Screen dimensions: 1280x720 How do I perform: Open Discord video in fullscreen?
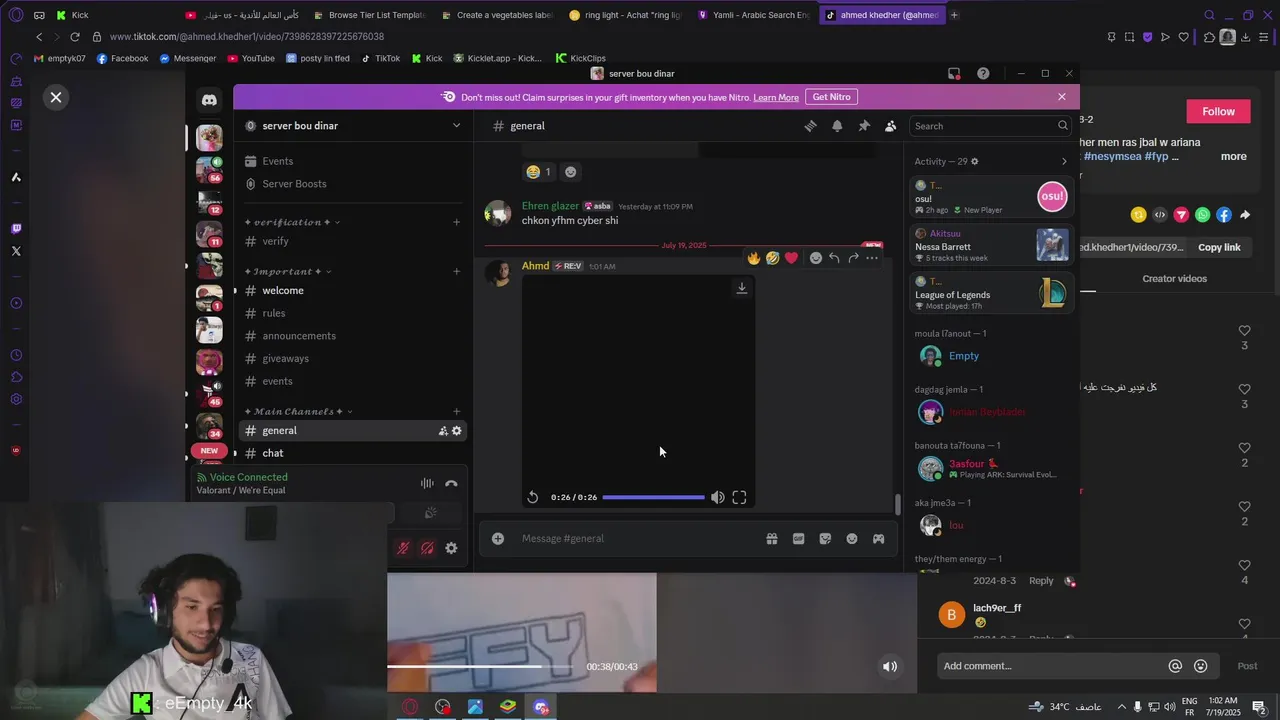(x=739, y=497)
